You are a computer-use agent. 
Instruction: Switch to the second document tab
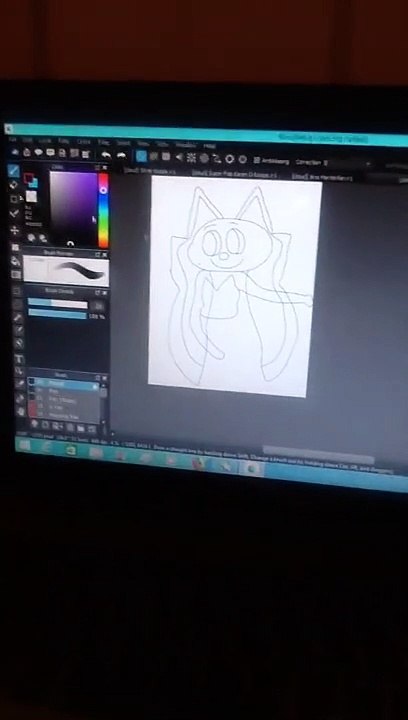click(x=234, y=174)
